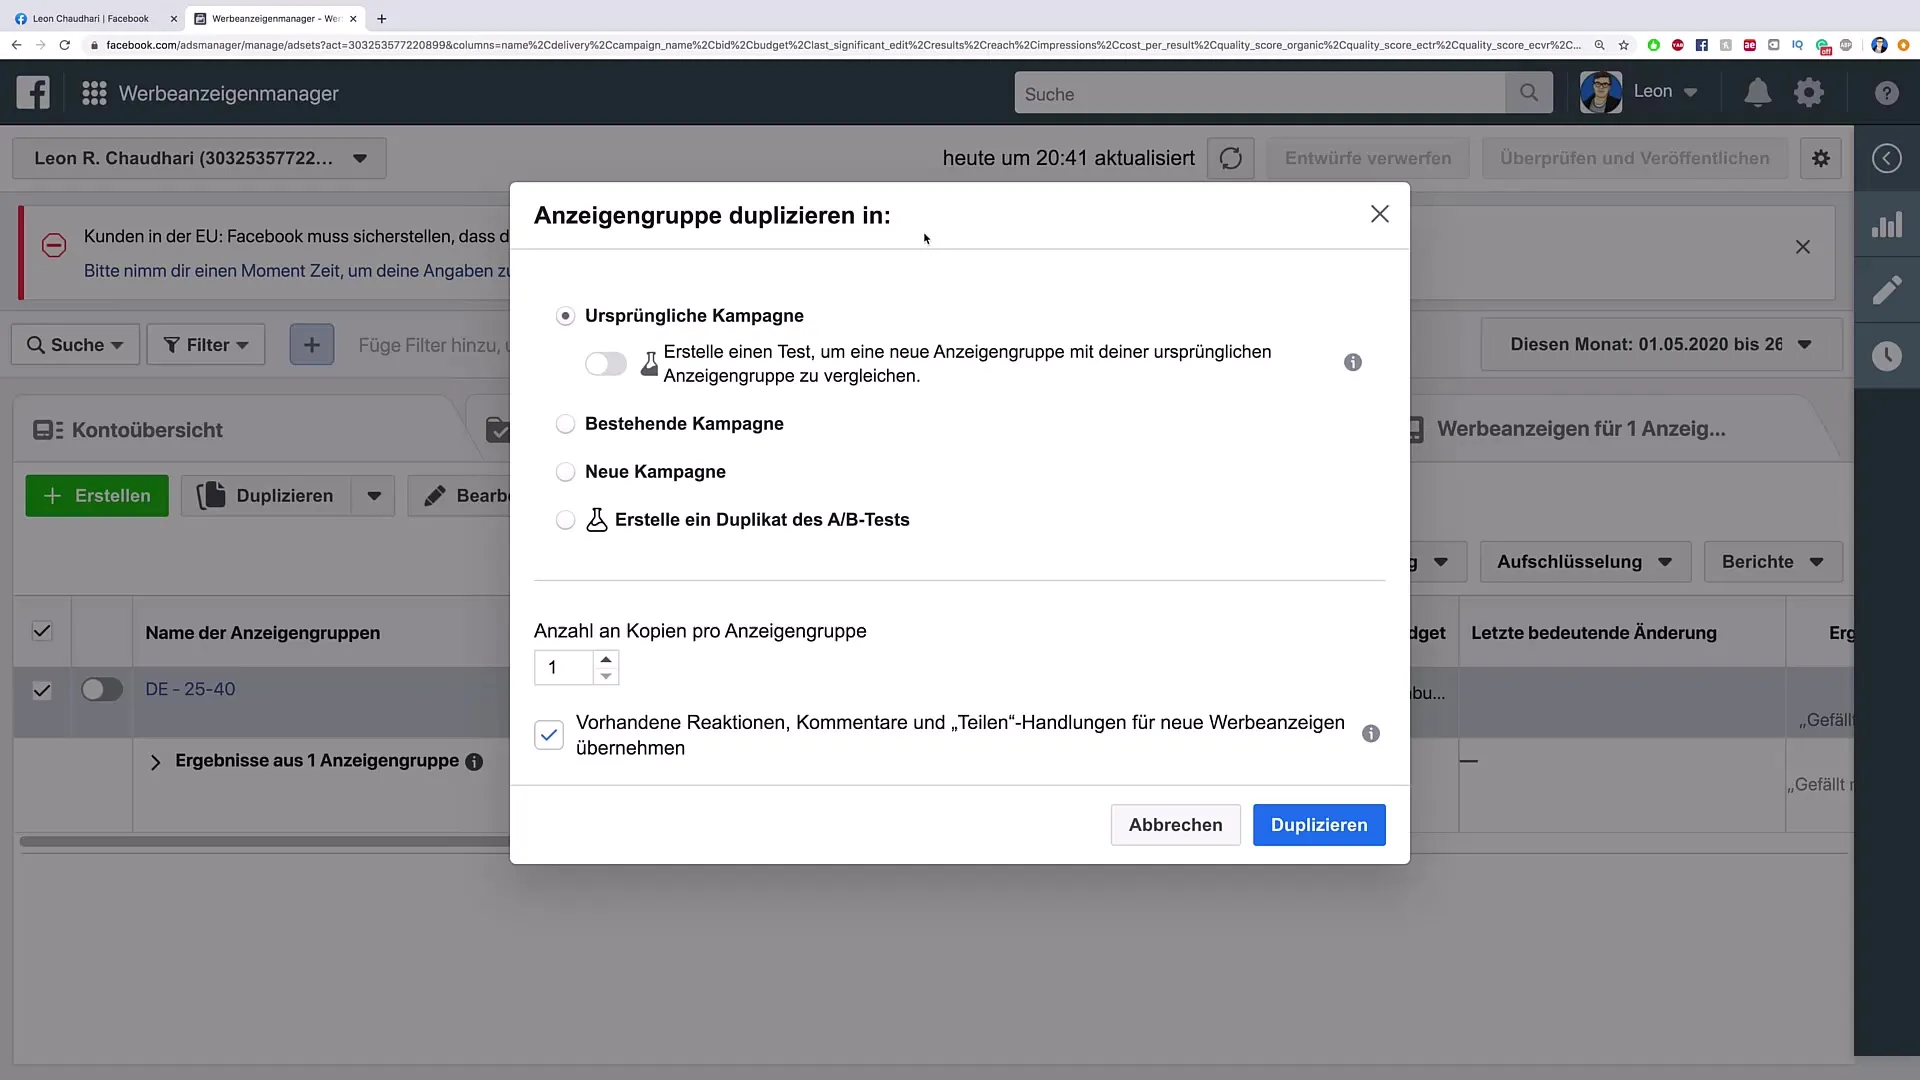Click the number of copies input field
This screenshot has width=1920, height=1080.
tap(564, 668)
